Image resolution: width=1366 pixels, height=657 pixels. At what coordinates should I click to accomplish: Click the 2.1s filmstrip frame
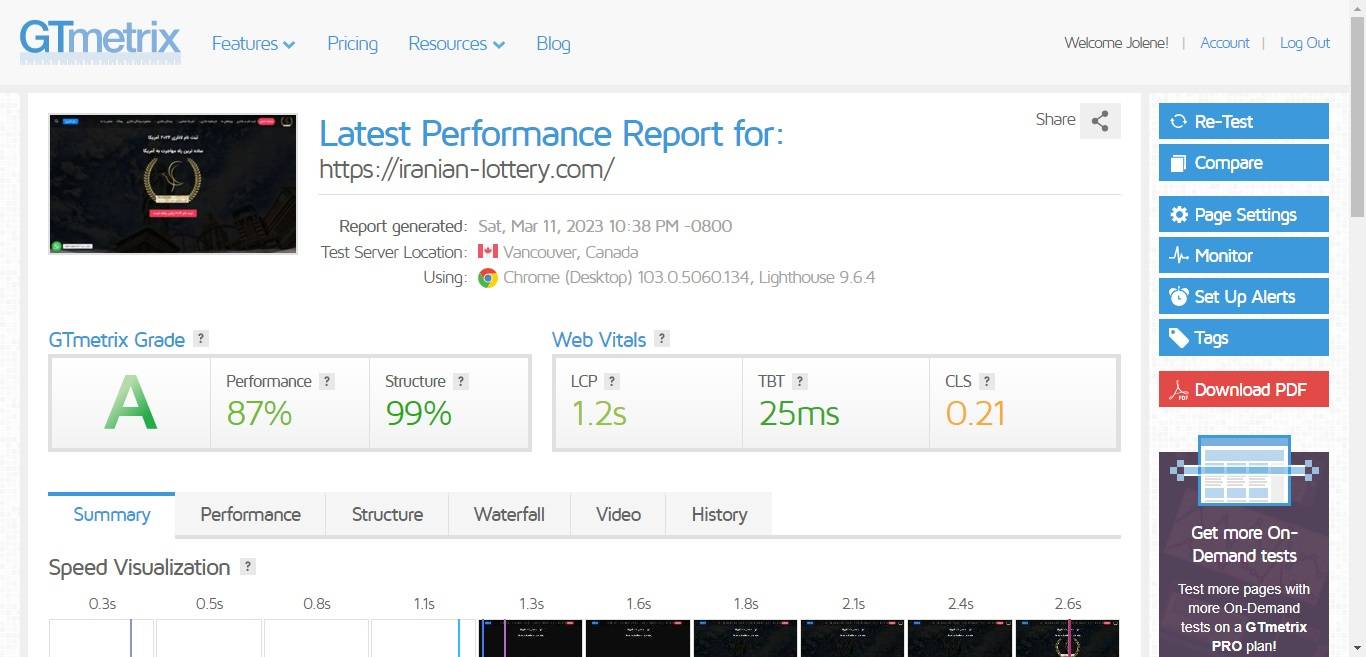coord(853,638)
